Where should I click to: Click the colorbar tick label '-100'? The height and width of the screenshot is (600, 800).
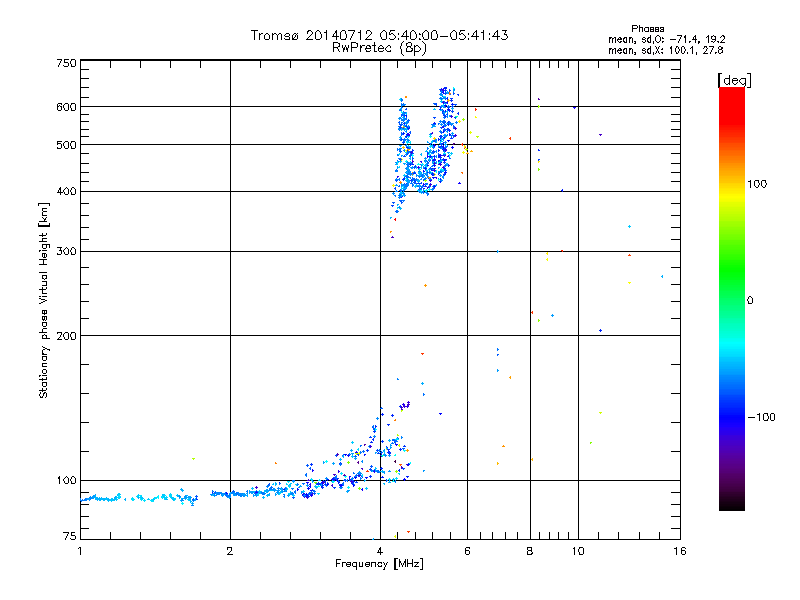[x=761, y=417]
